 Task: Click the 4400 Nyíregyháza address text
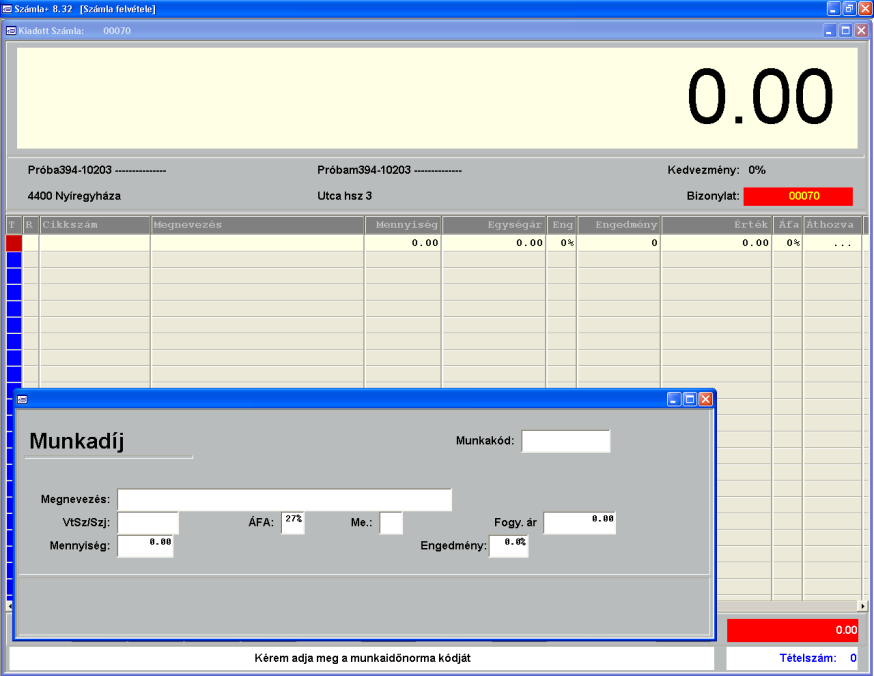pyautogui.click(x=74, y=196)
